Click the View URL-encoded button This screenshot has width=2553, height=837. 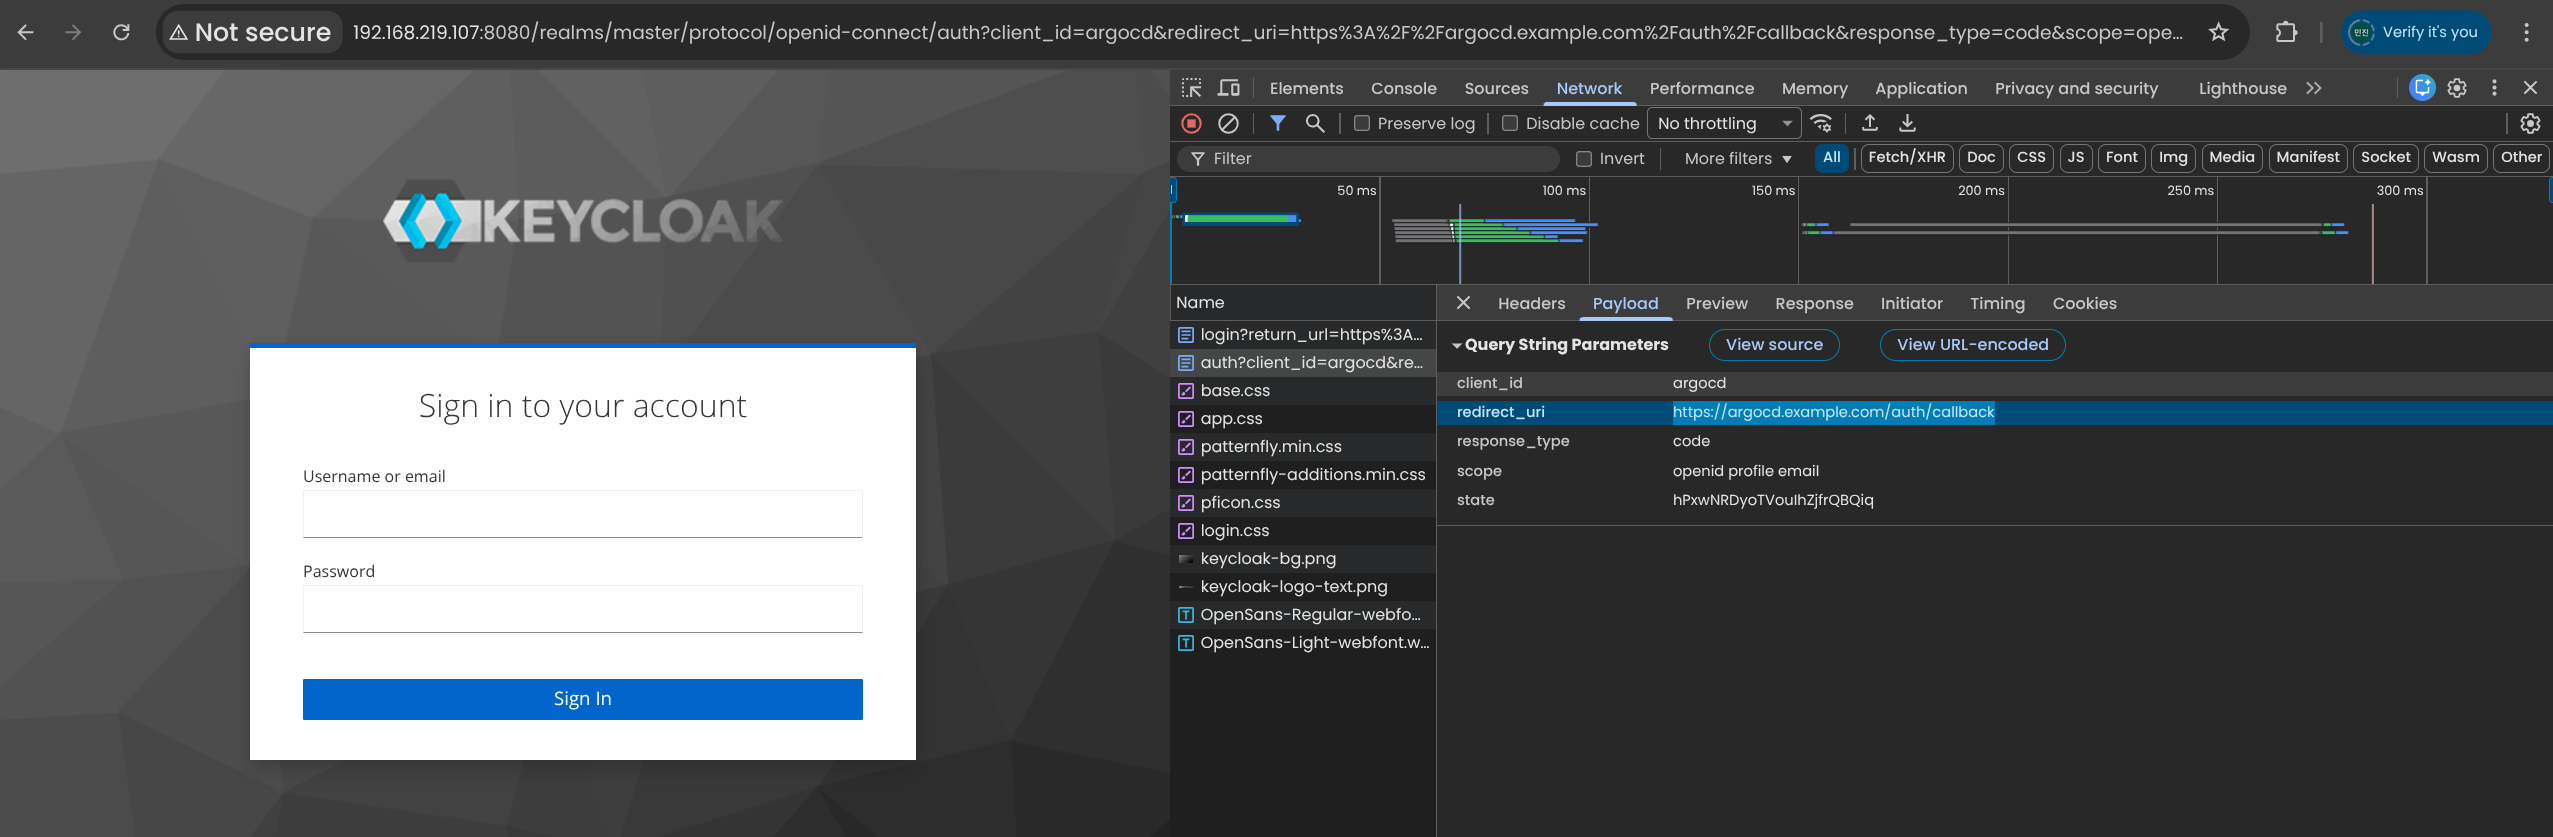point(1972,344)
